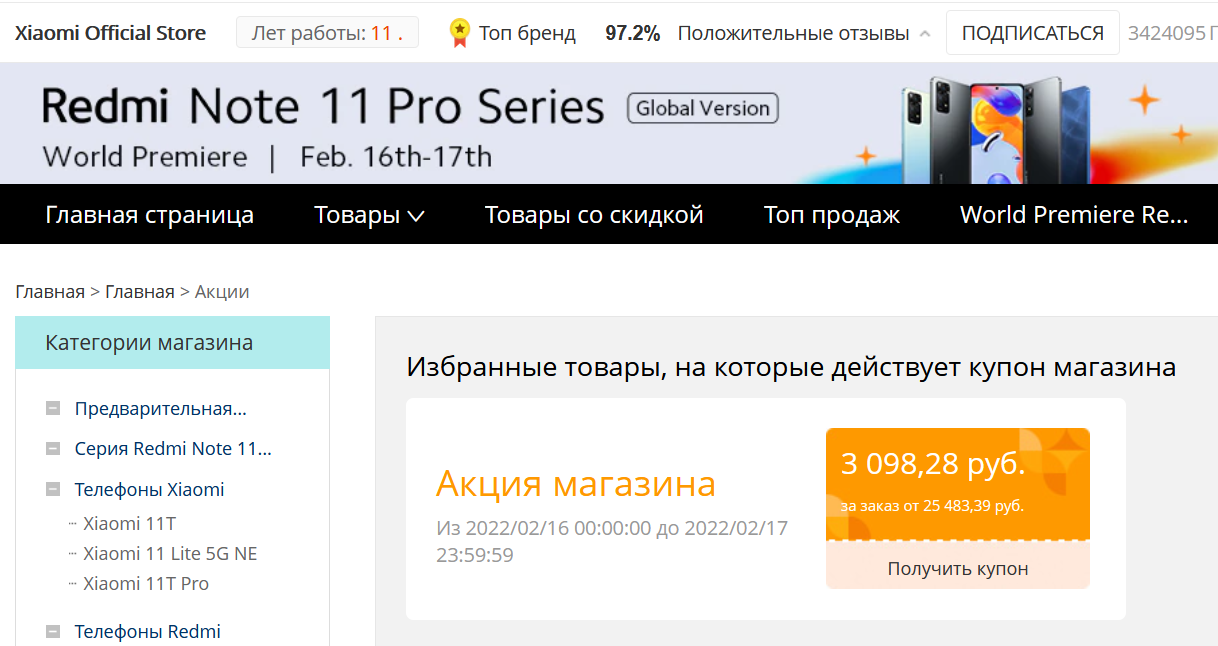Select the World Premiere navigation tab
The image size is (1218, 646).
1073,215
